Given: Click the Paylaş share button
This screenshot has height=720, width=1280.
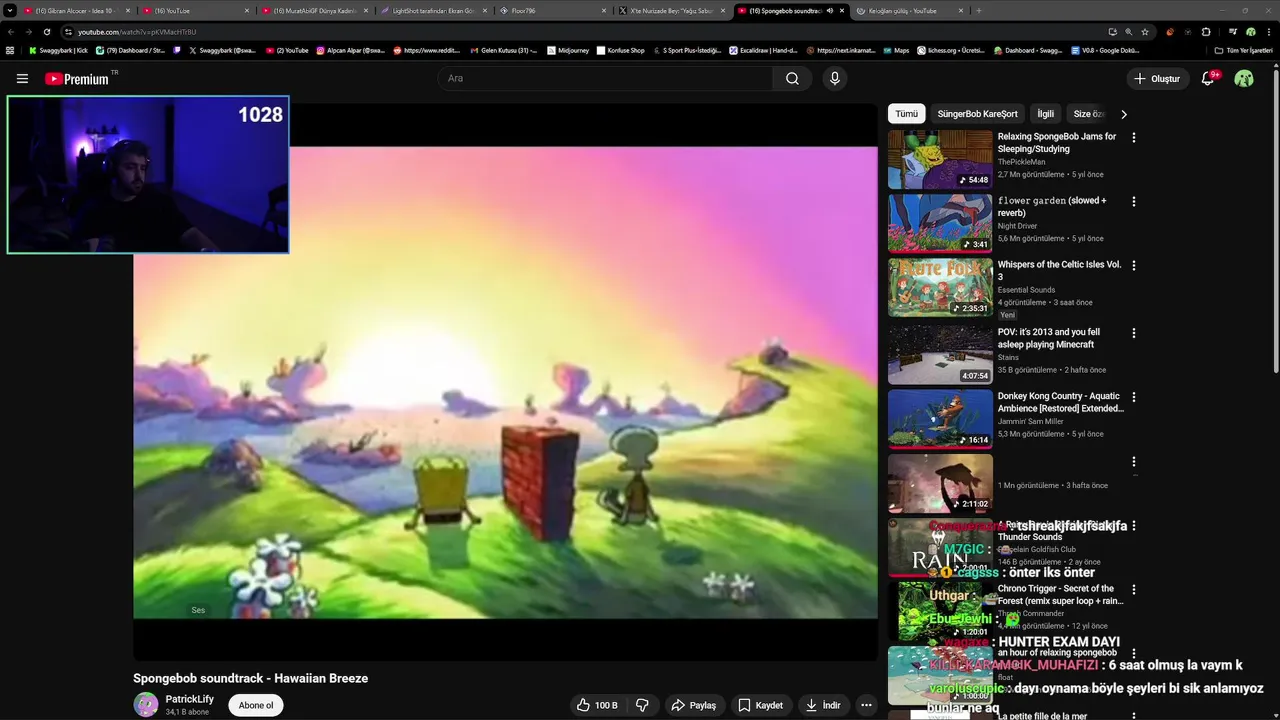Looking at the screenshot, I should coord(694,705).
